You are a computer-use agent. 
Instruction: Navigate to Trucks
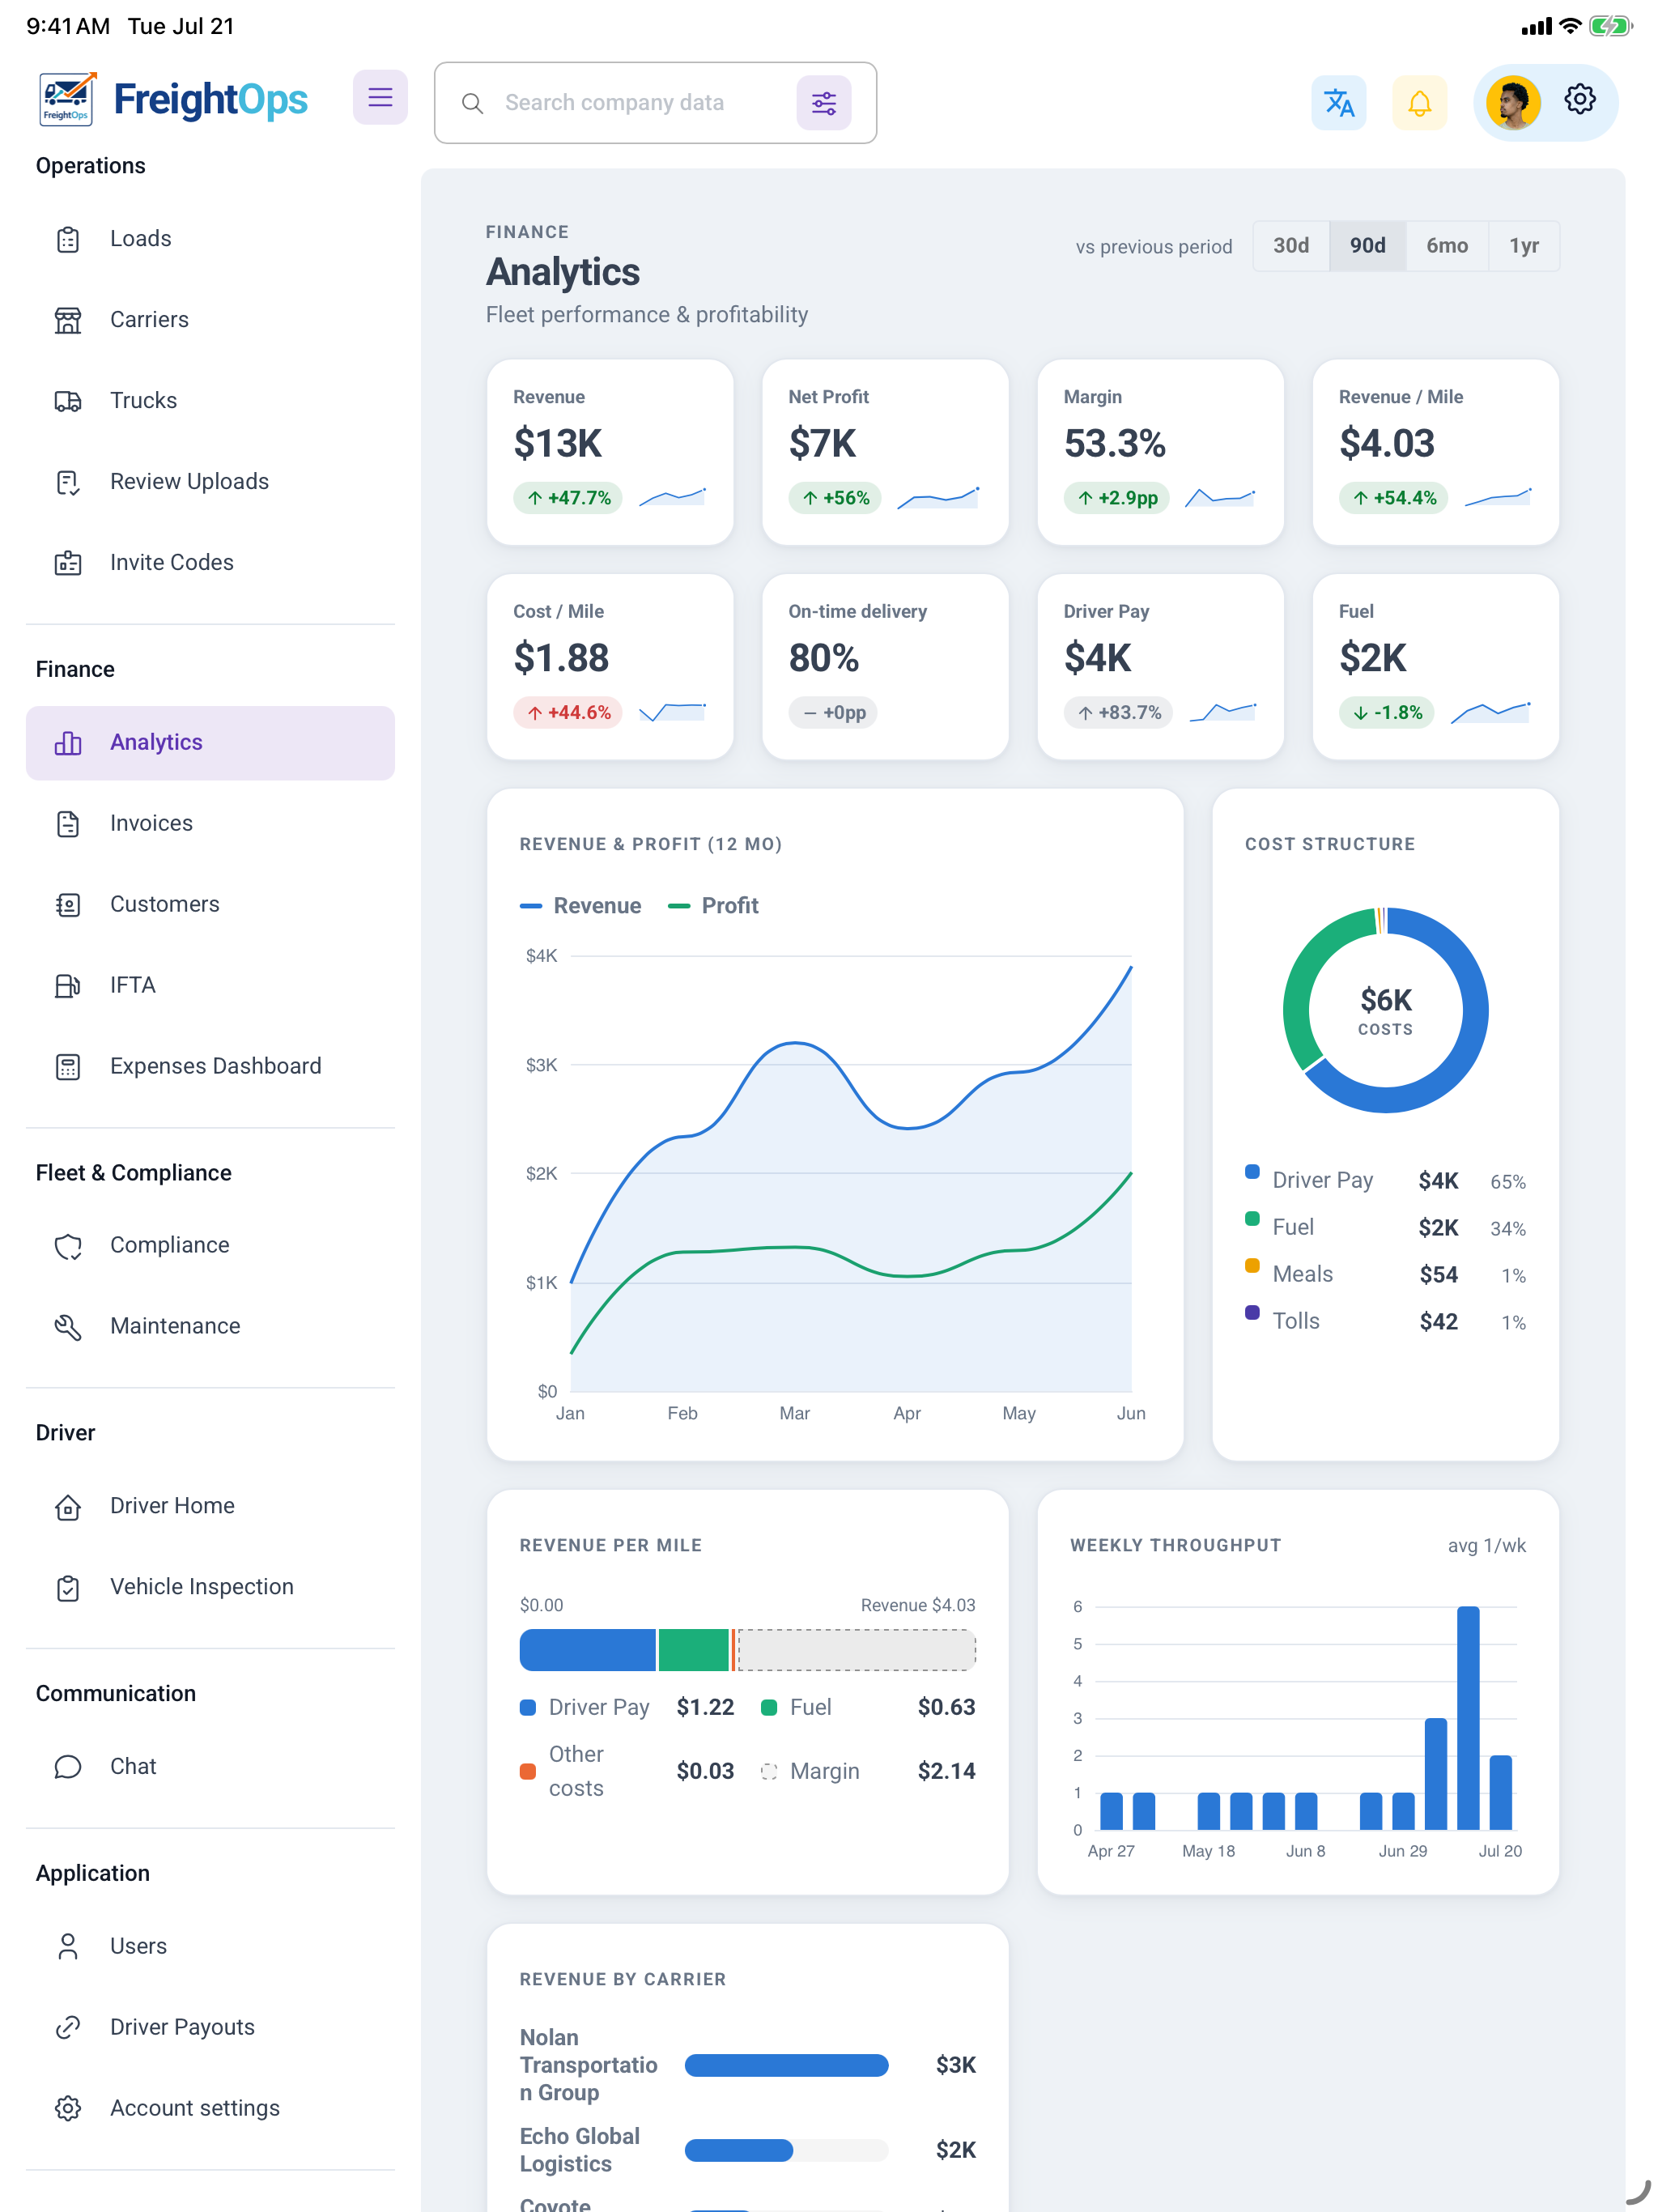click(210, 401)
